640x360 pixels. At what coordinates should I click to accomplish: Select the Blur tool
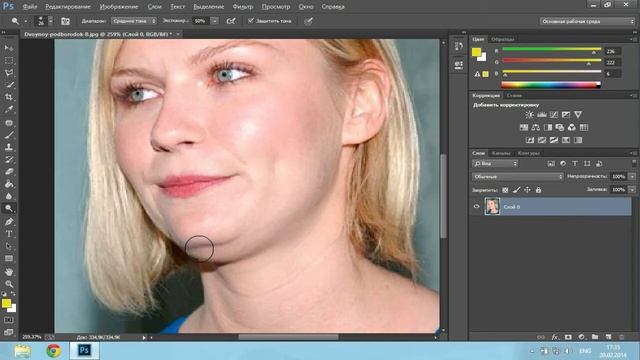pyautogui.click(x=9, y=196)
